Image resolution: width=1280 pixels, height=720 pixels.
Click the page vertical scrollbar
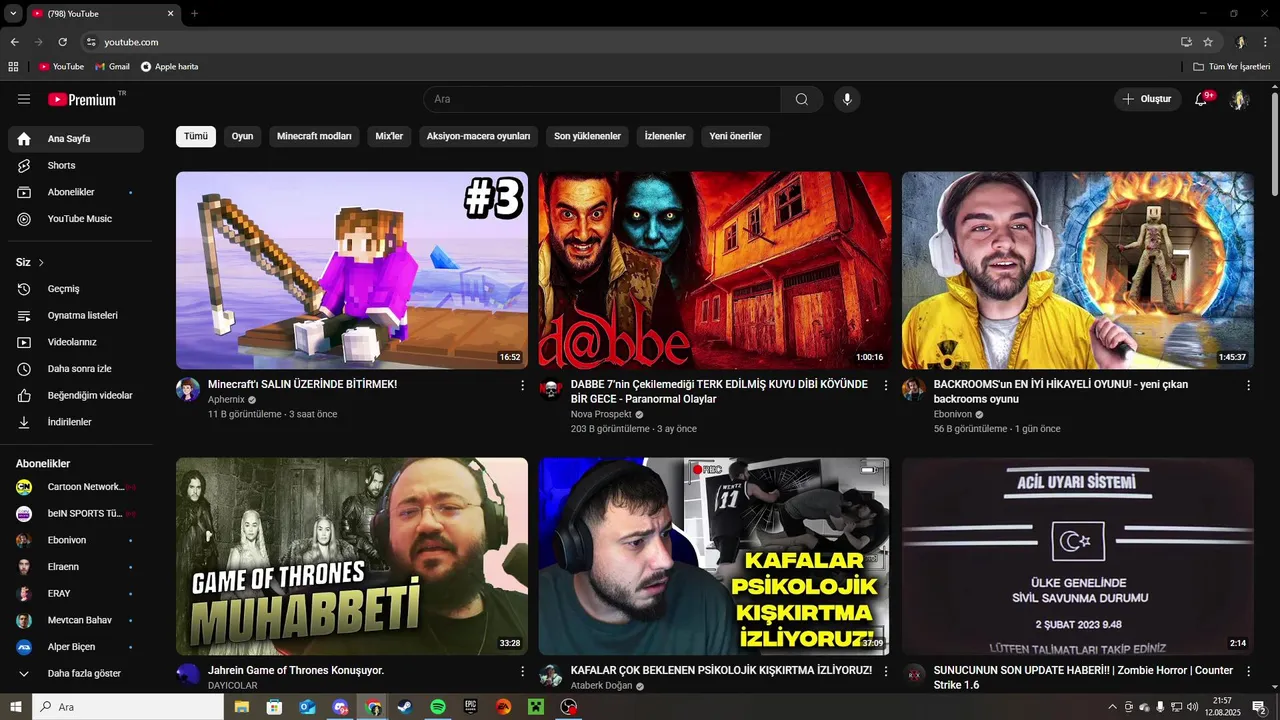pyautogui.click(x=1274, y=145)
